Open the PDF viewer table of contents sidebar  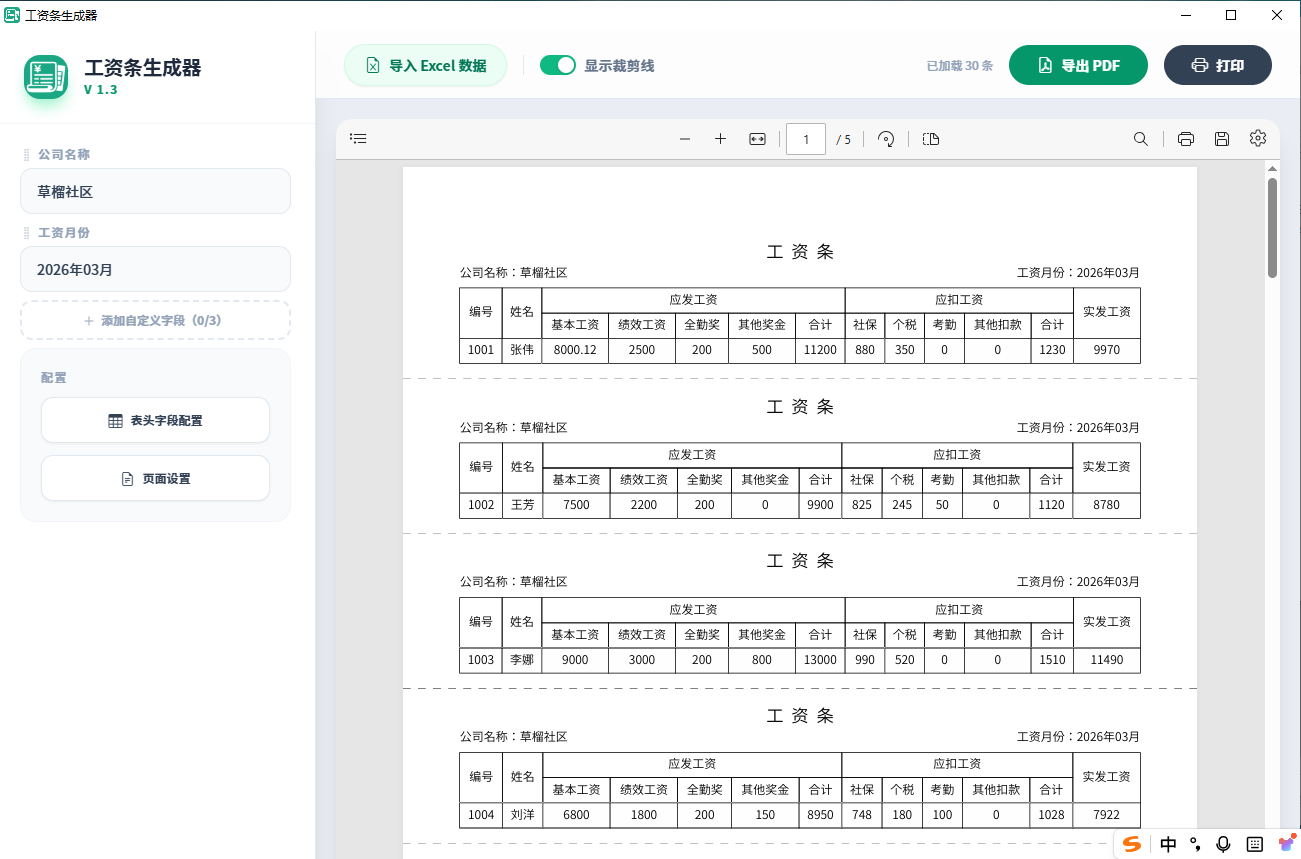(358, 139)
